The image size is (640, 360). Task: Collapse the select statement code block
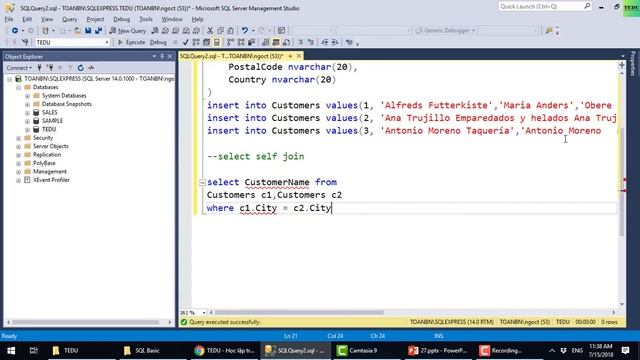202,182
